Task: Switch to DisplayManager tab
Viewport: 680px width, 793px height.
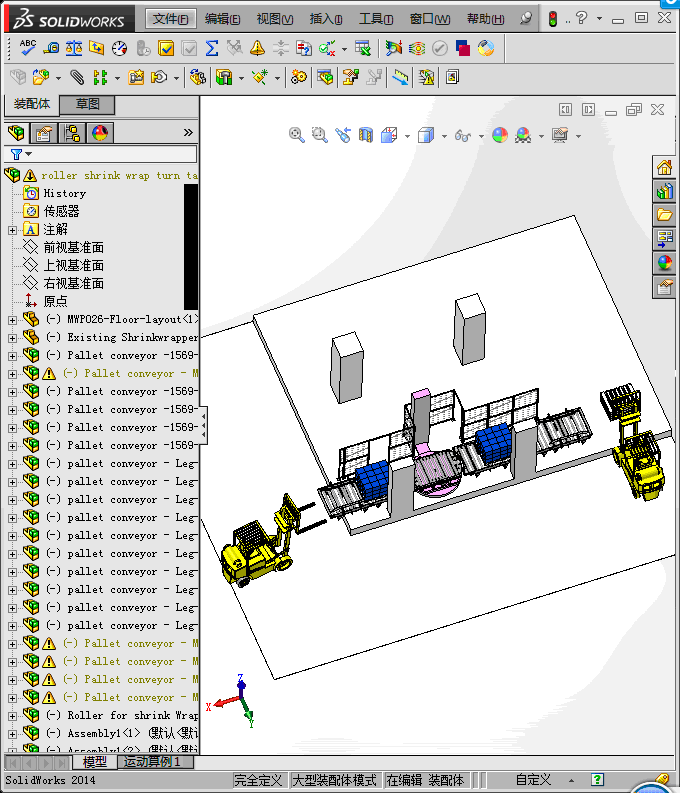Action: [x=100, y=133]
